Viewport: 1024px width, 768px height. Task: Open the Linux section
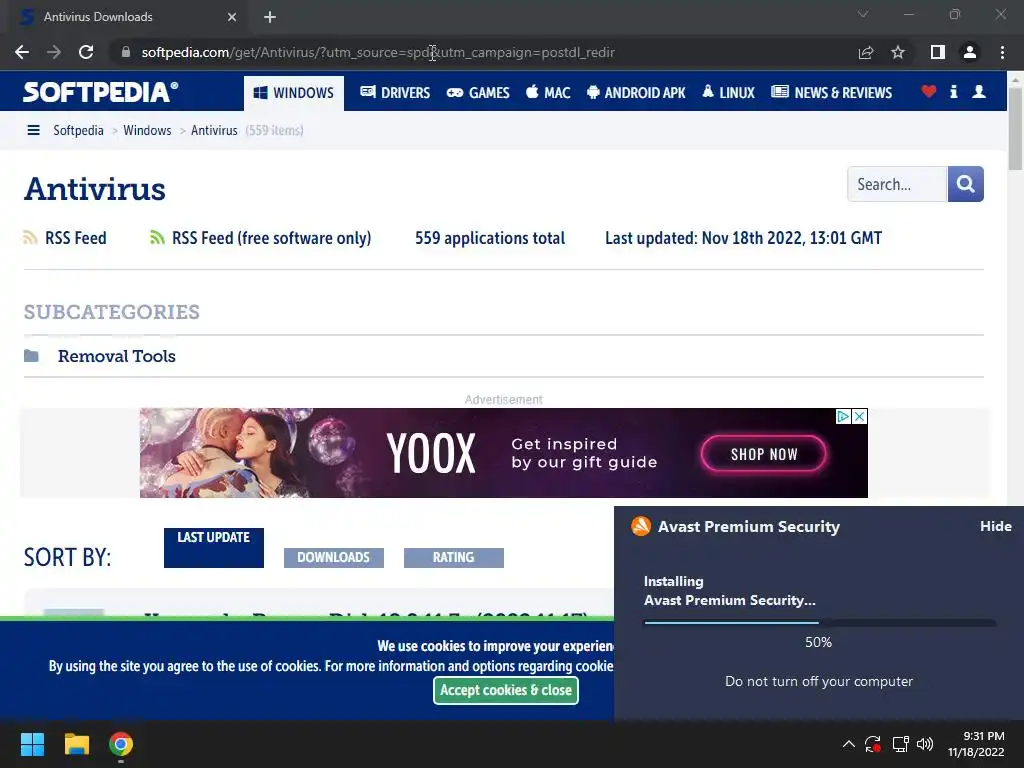tap(728, 93)
